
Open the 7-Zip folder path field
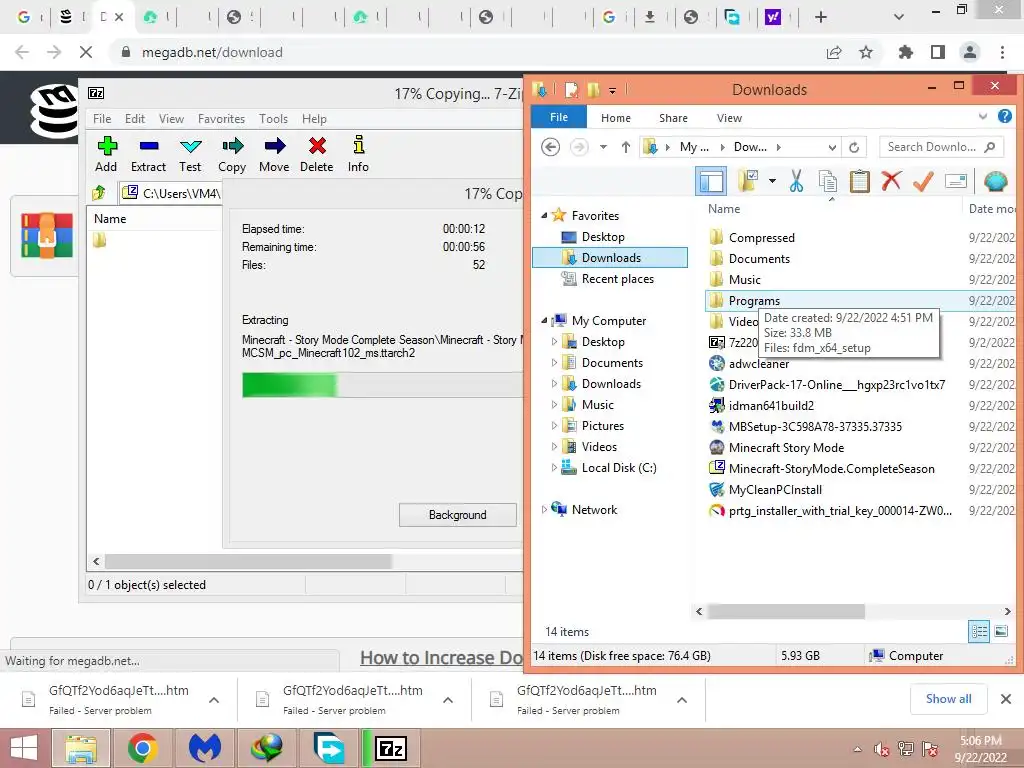171,193
